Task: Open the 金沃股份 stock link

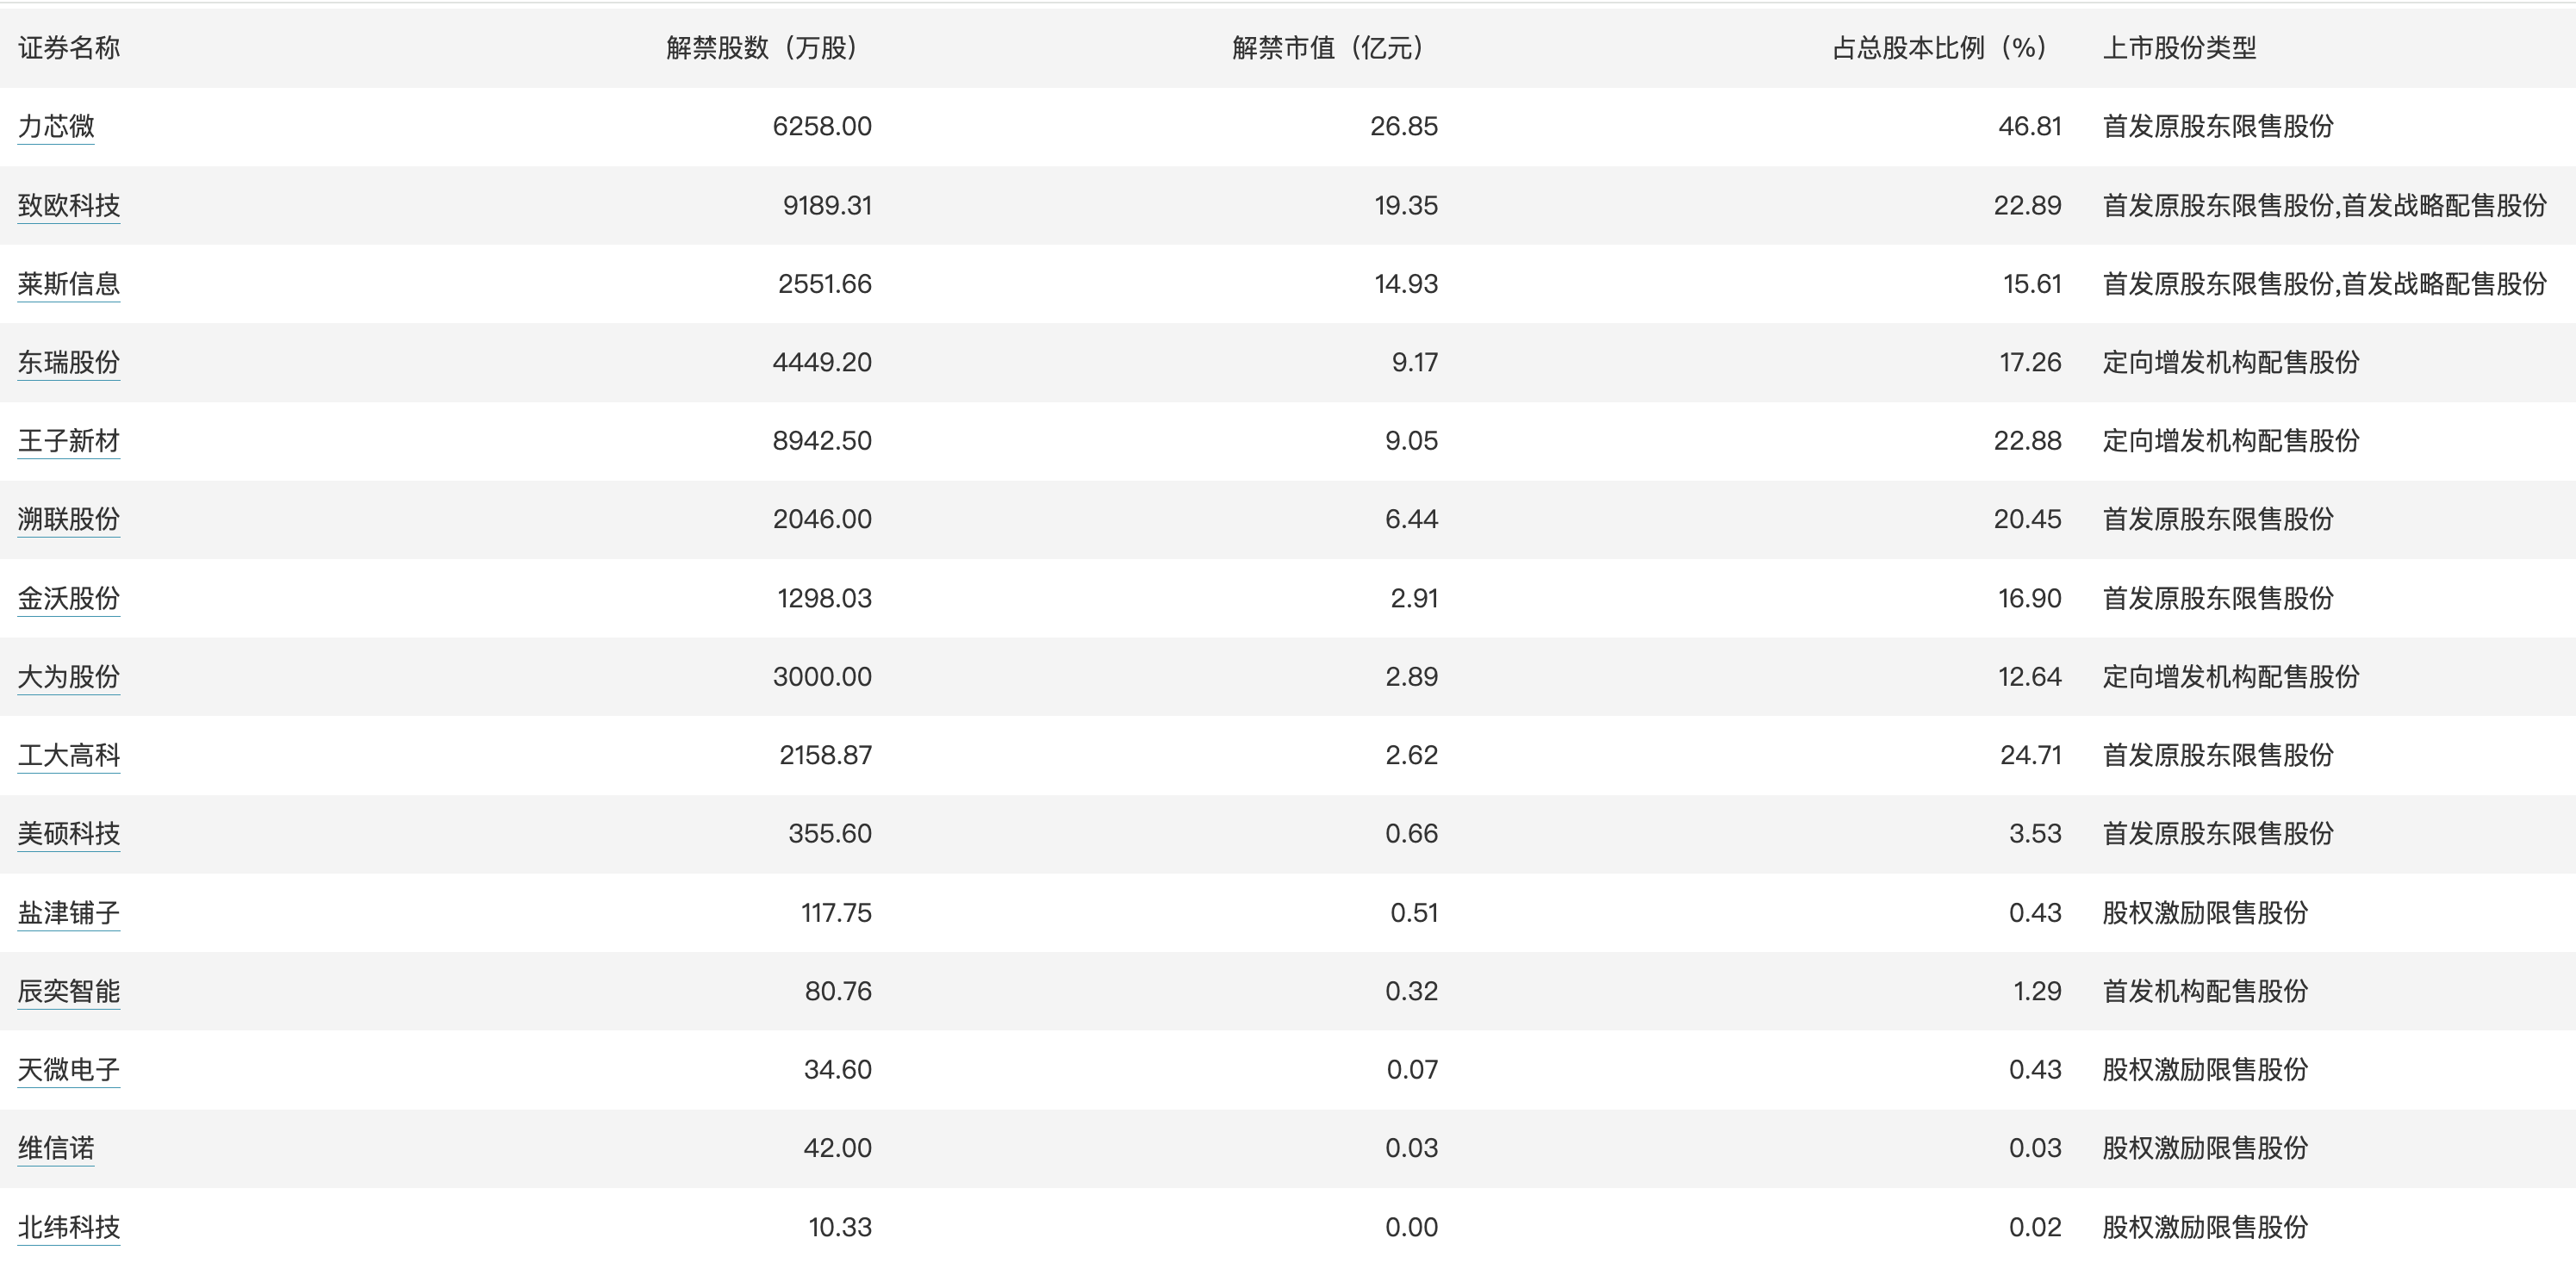Action: coord(69,598)
